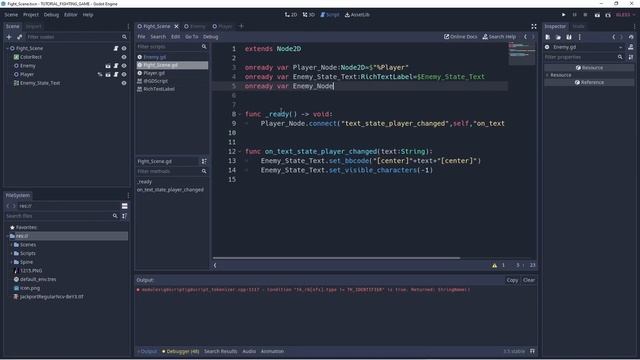Click the script warning indicator icon
Image resolution: width=640 pixels, height=360 pixels.
point(495,265)
